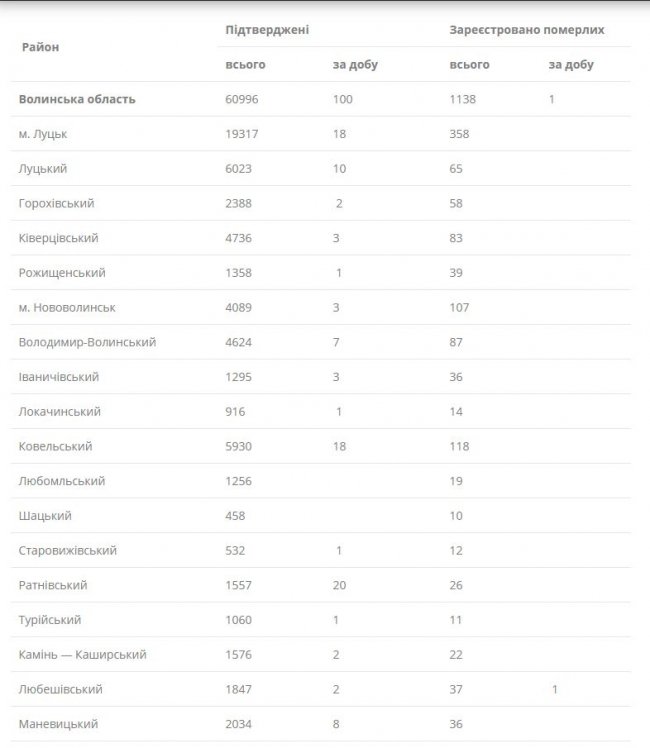The width and height of the screenshot is (650, 748).
Task: Select the Шацький row label
Action: 45,516
